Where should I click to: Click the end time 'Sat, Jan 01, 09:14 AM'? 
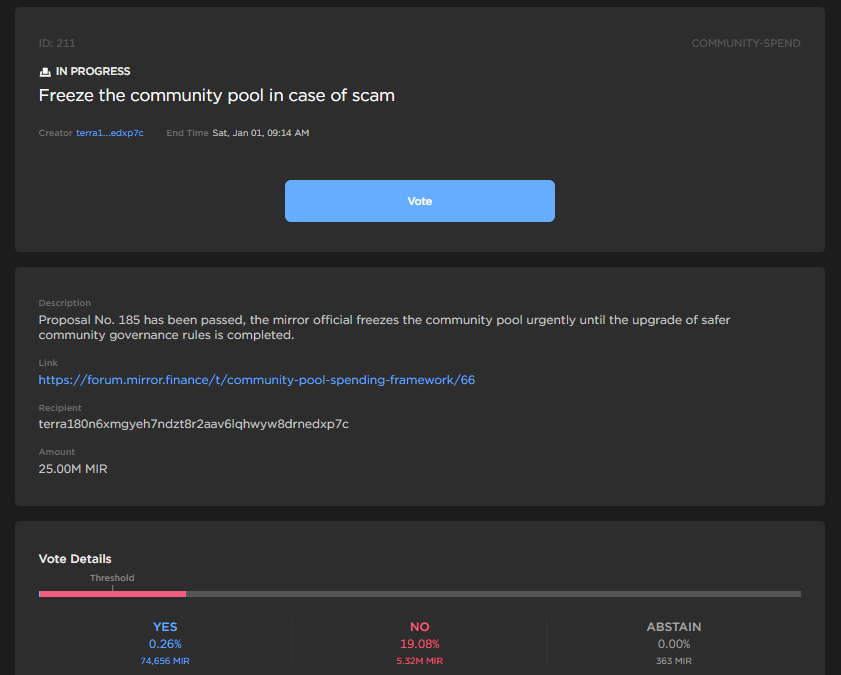click(x=261, y=133)
